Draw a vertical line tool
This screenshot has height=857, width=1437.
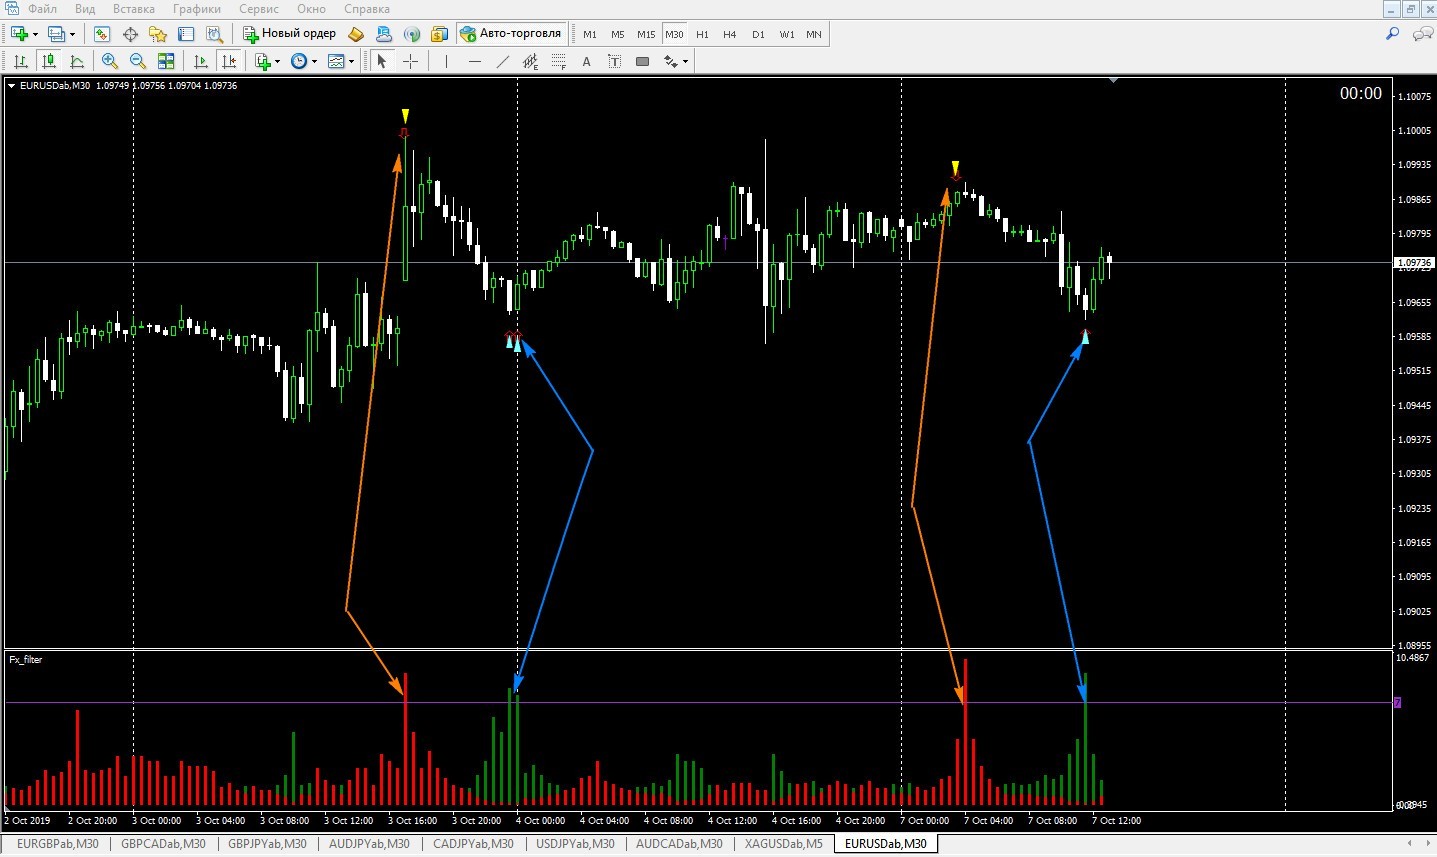click(x=446, y=61)
